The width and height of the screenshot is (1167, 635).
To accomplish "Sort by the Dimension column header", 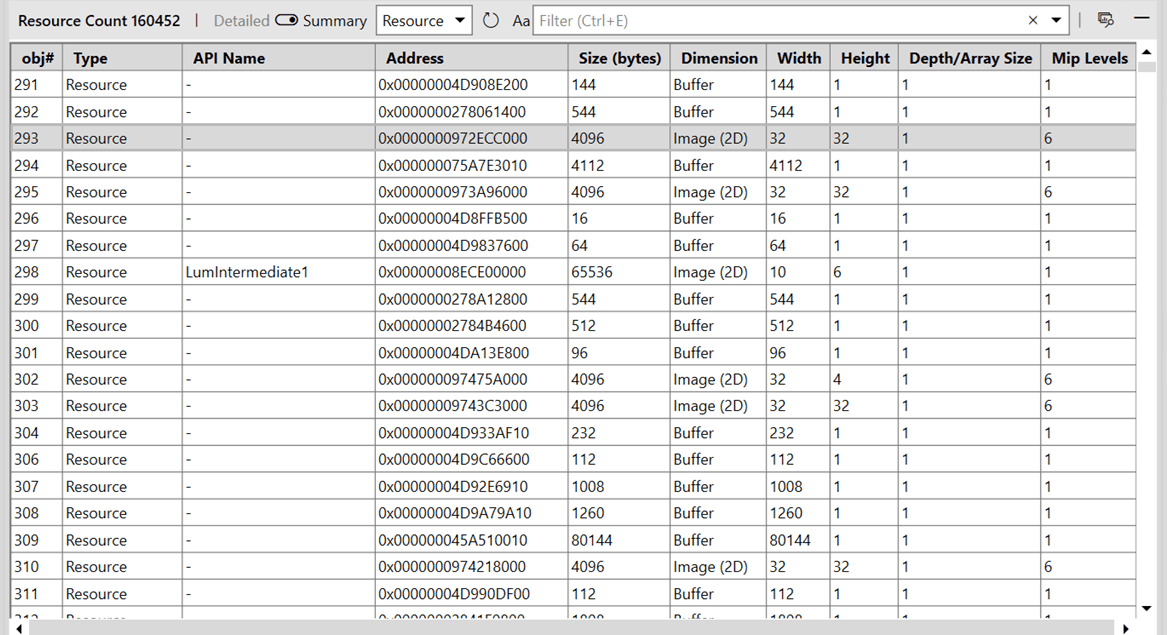I will [x=719, y=58].
